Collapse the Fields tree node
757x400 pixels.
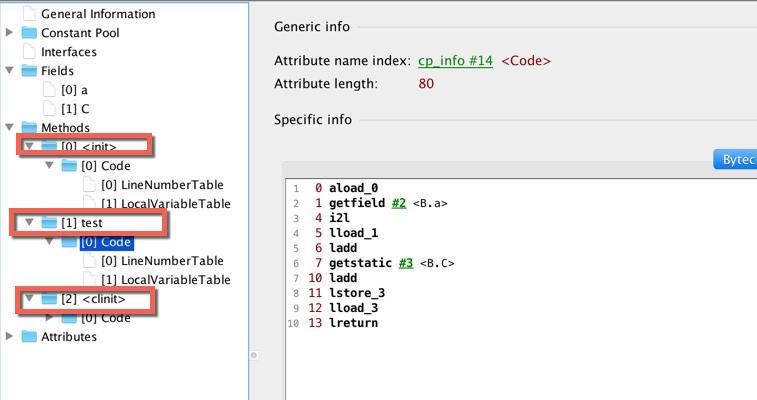pyautogui.click(x=10, y=71)
